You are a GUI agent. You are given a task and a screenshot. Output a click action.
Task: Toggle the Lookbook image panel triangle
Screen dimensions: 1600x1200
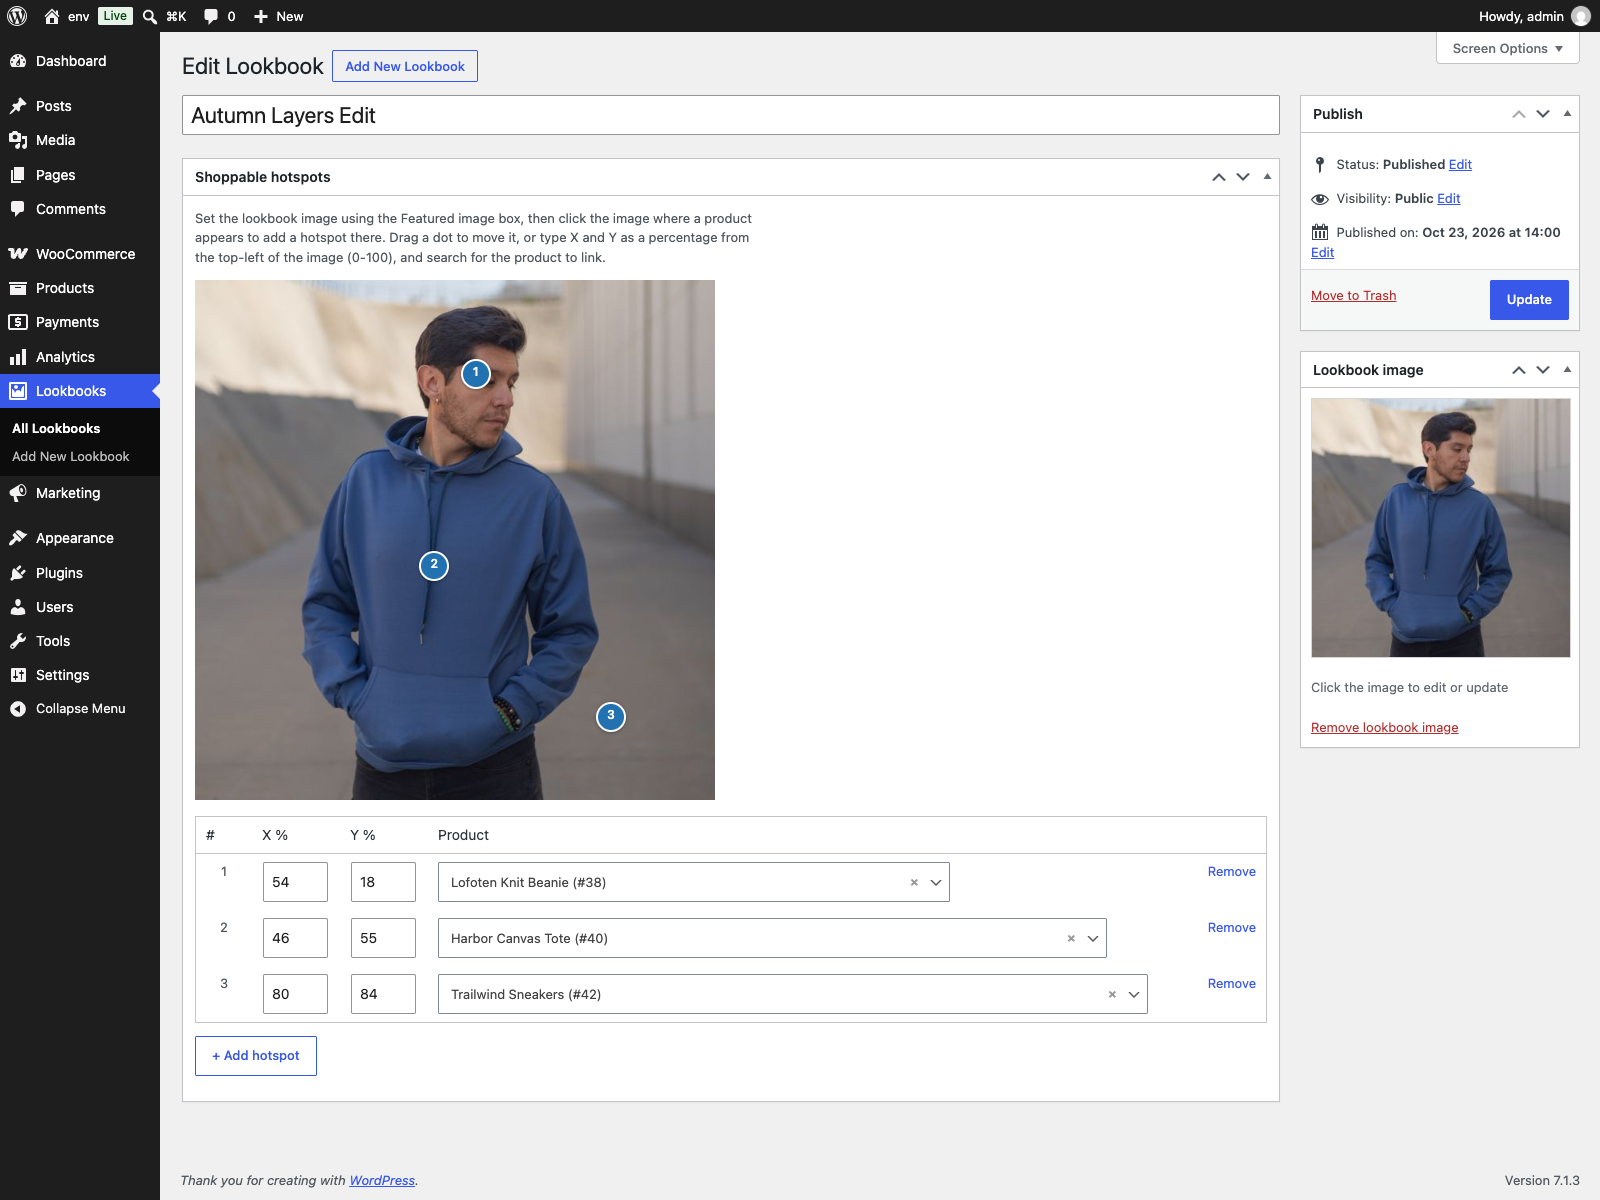coord(1567,370)
